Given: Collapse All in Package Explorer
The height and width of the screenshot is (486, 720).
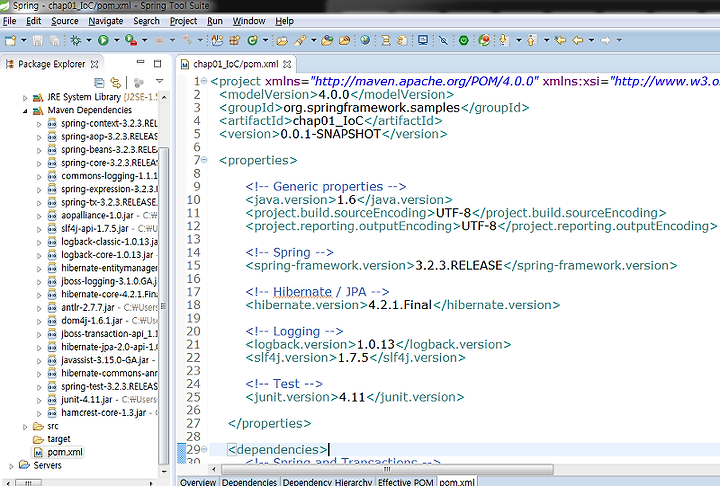Looking at the screenshot, I should click(99, 82).
